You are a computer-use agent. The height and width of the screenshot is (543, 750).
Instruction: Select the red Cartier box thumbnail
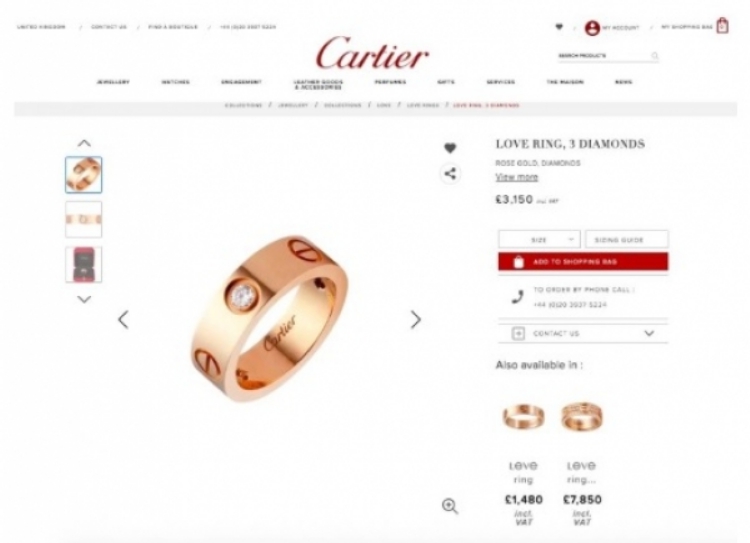coord(84,265)
